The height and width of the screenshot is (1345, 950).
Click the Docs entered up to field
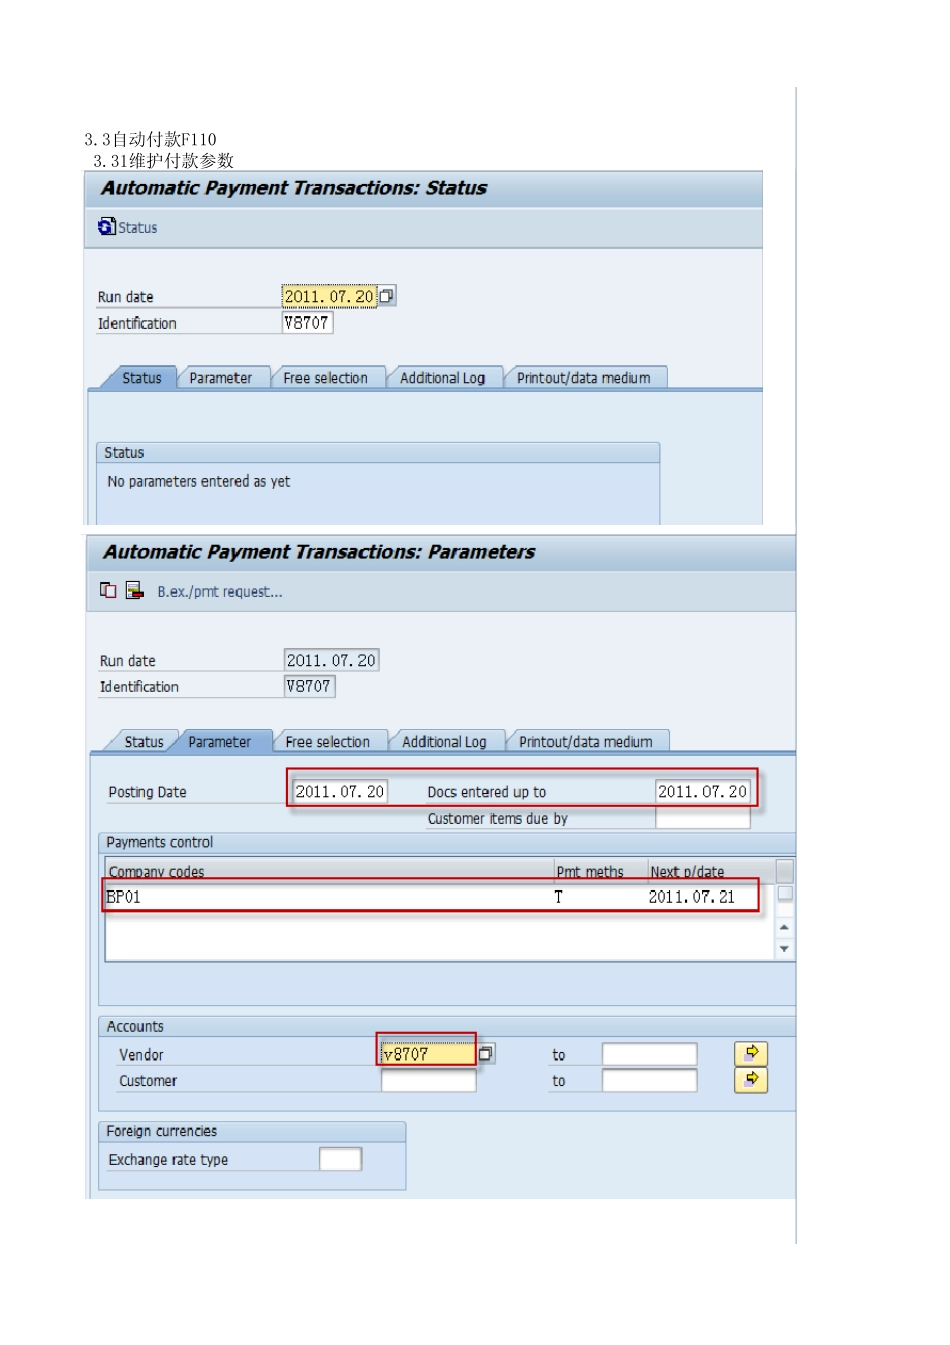pos(702,792)
